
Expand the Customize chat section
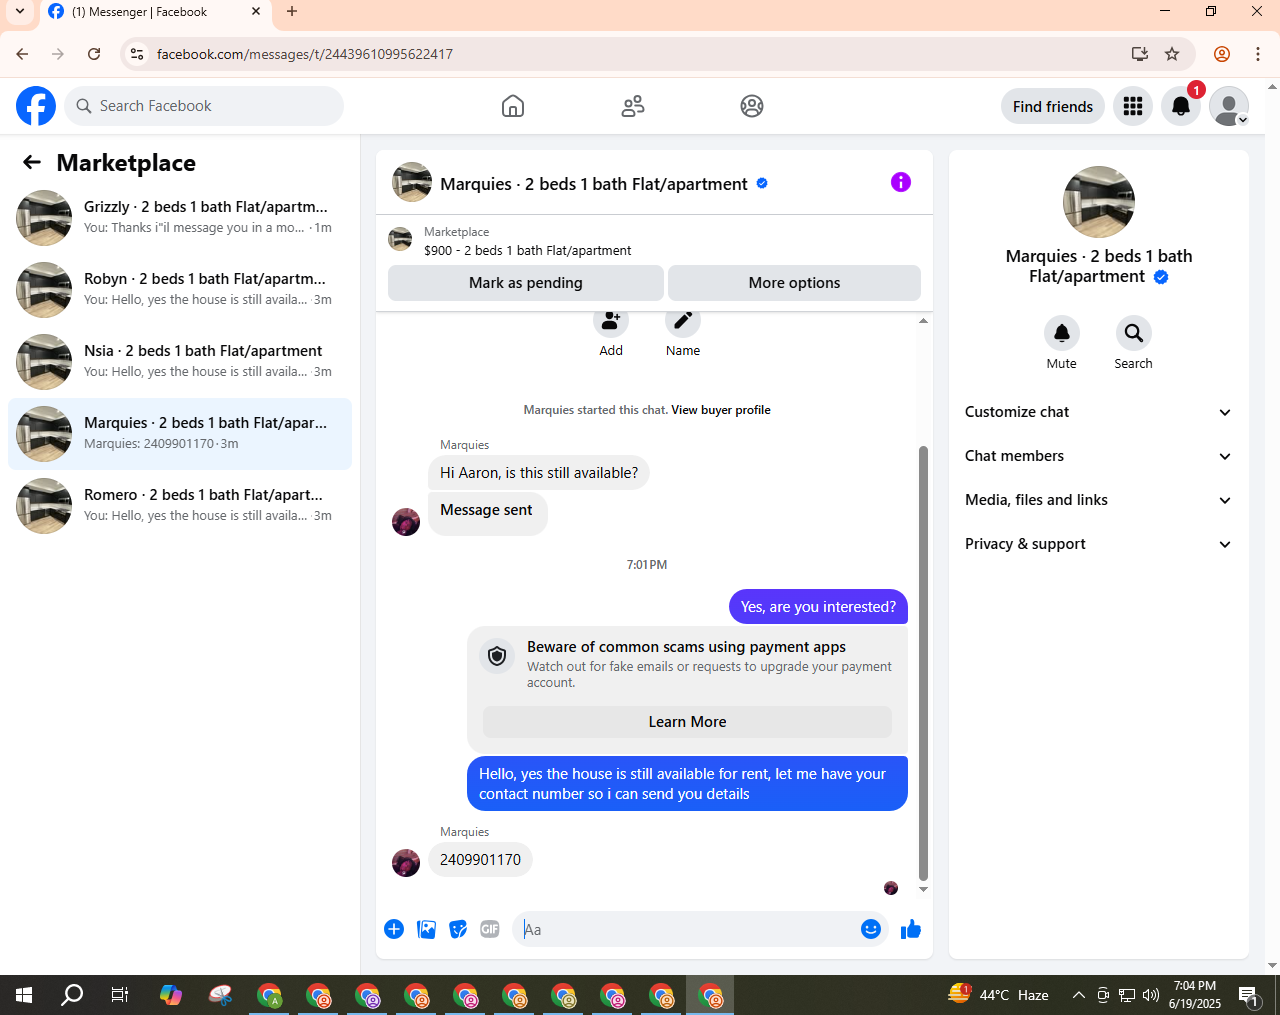point(1099,412)
